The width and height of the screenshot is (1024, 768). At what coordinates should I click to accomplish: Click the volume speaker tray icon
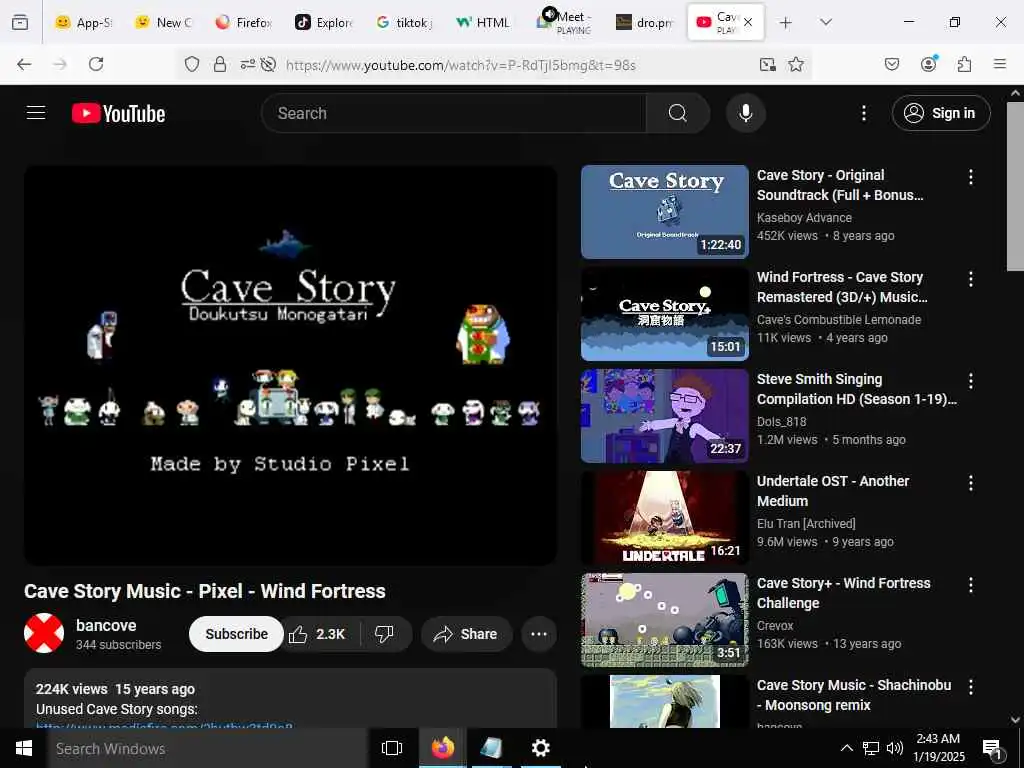coord(895,748)
